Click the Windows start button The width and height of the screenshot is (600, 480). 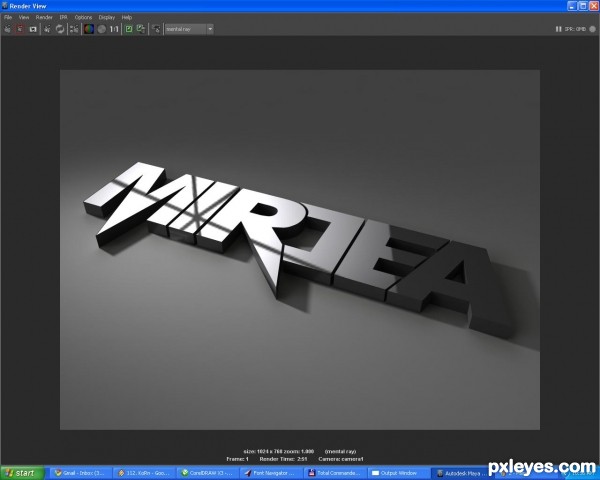[x=22, y=473]
